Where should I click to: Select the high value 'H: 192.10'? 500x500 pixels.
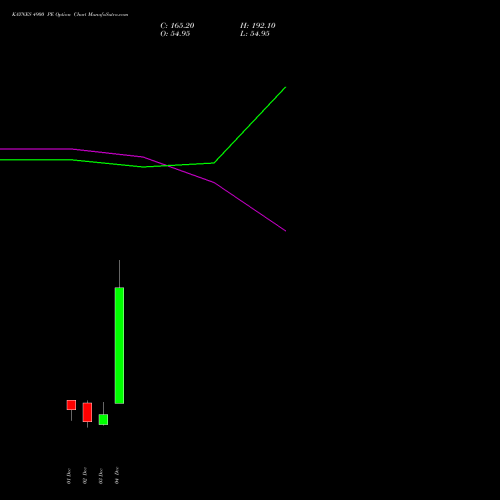pos(258,26)
